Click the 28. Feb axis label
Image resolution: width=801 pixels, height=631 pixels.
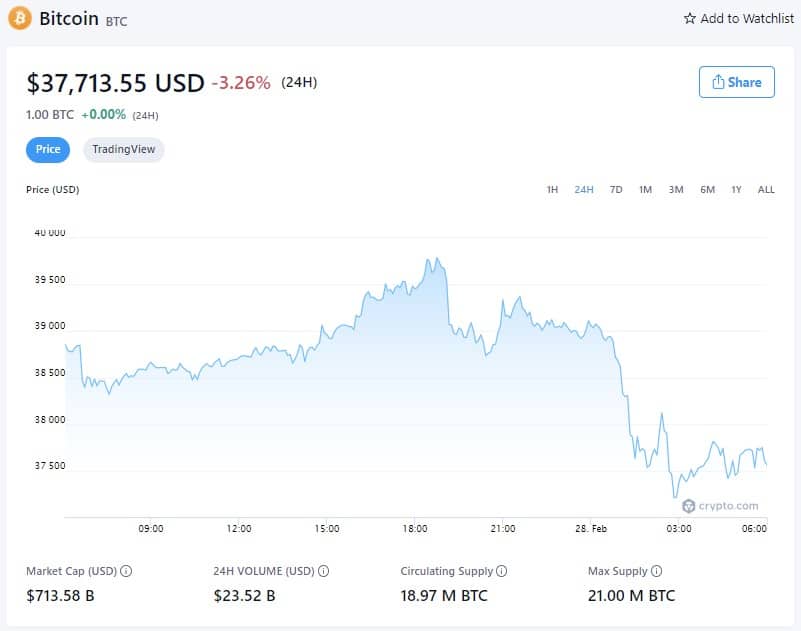591,528
